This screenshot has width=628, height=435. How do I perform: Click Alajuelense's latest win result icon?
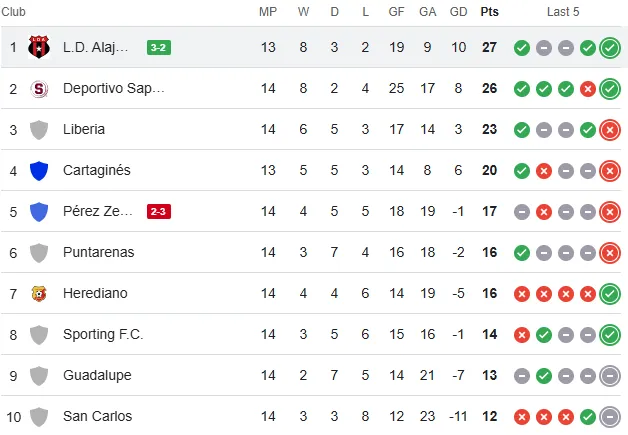610,47
